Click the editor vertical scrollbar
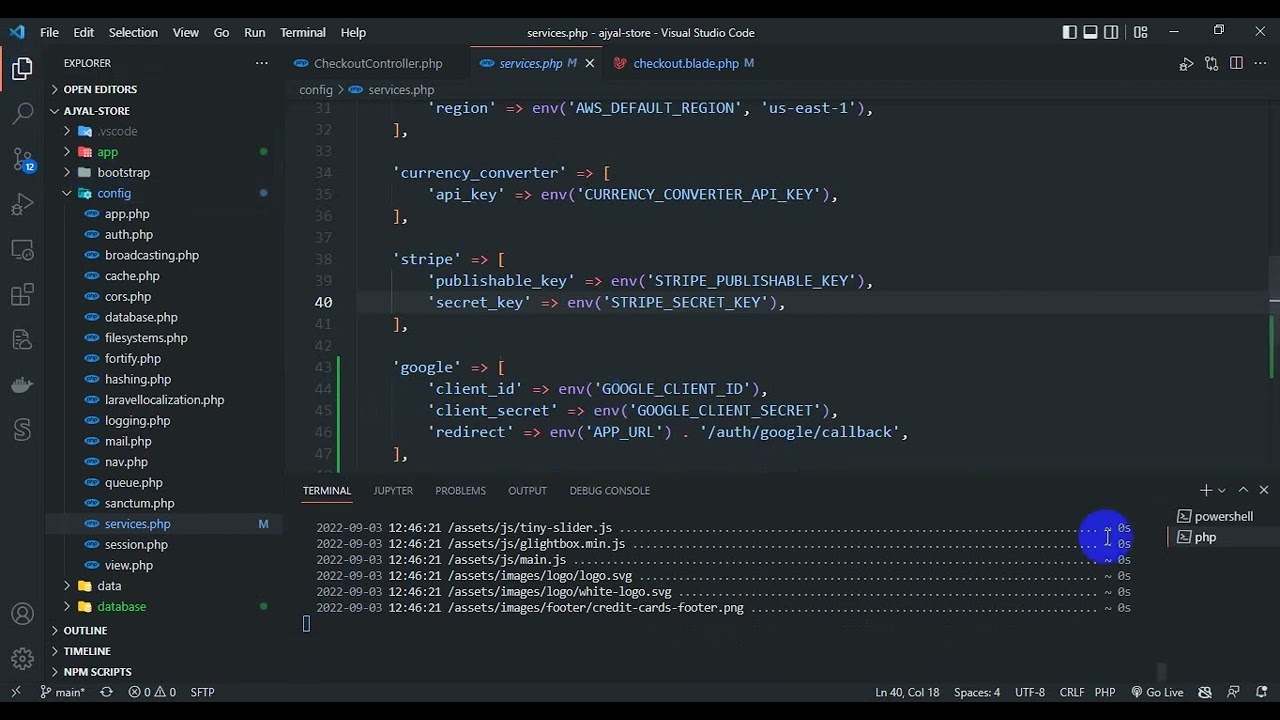The width and height of the screenshot is (1280, 720). 1274,285
